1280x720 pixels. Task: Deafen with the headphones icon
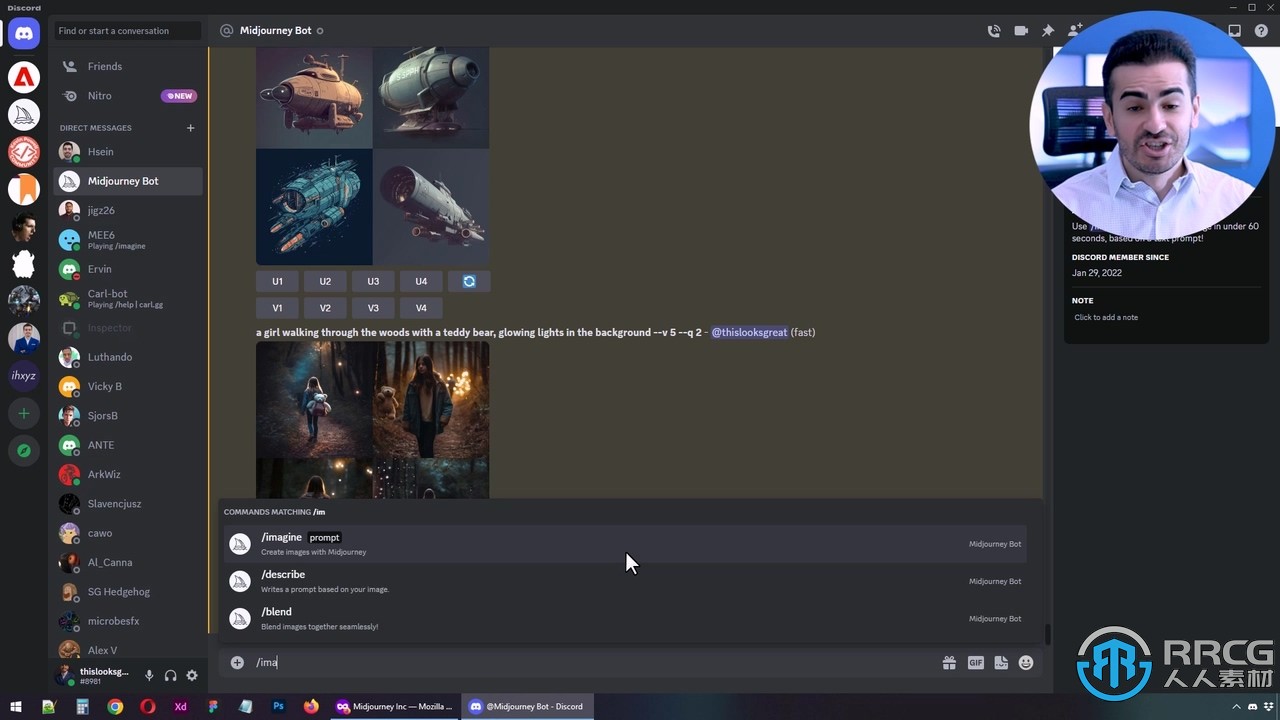tap(170, 676)
